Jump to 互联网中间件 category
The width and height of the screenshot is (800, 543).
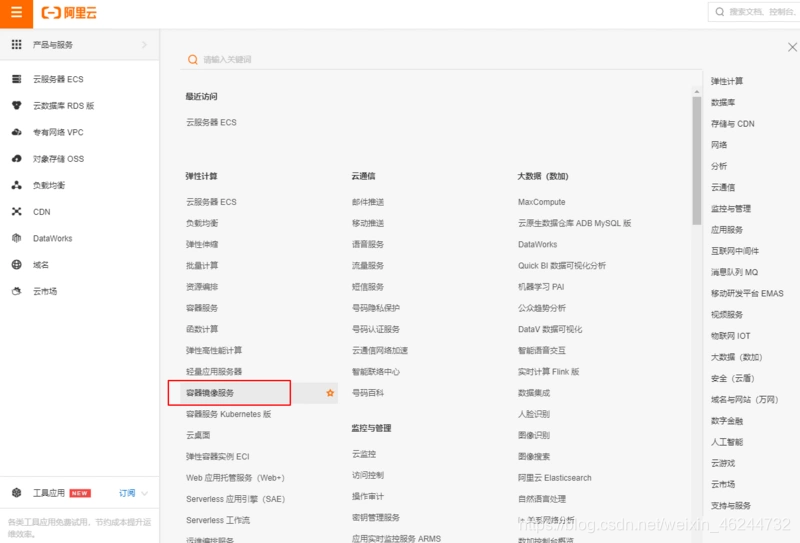coord(735,251)
